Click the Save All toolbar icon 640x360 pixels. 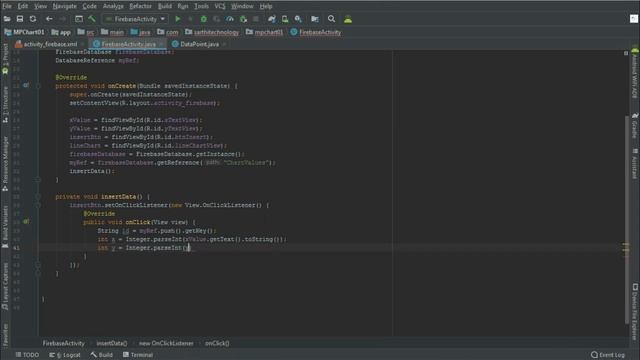[x=20, y=19]
